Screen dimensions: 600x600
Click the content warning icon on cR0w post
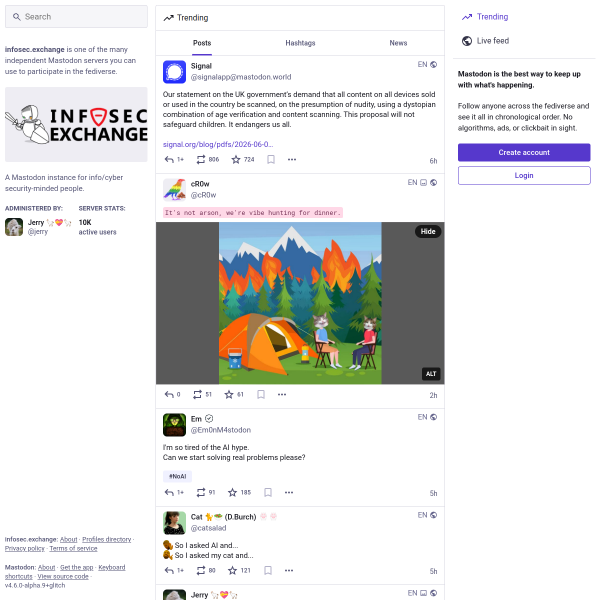423,183
